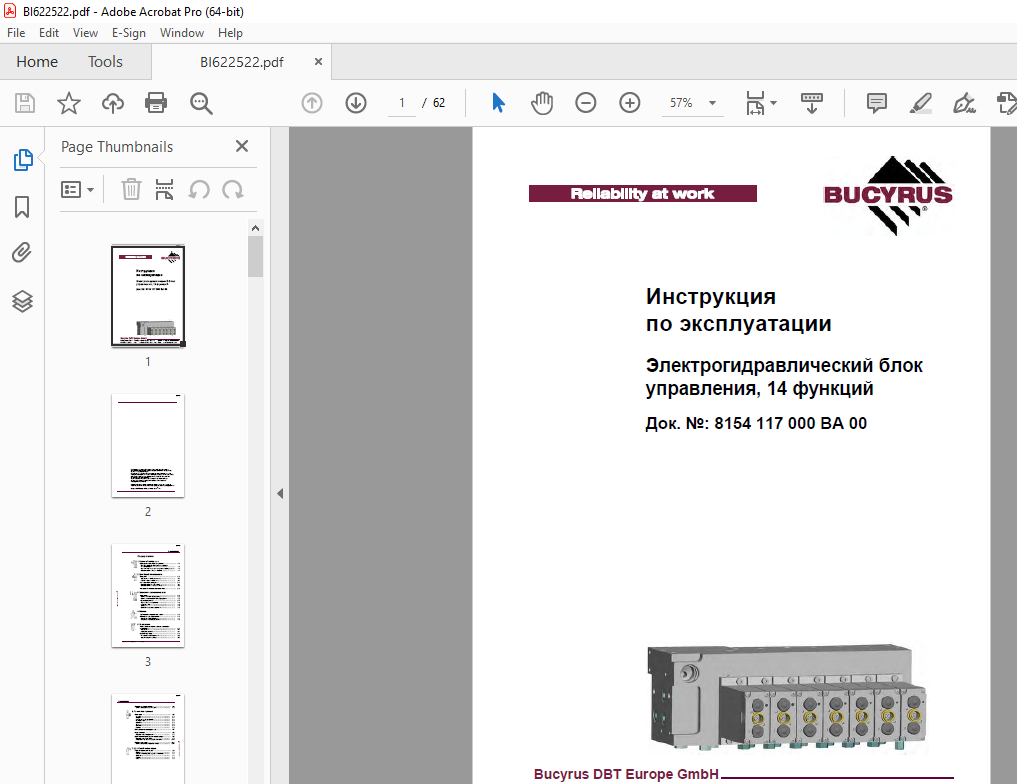Click the current page number field
Viewport: 1017px width, 784px height.
point(401,103)
